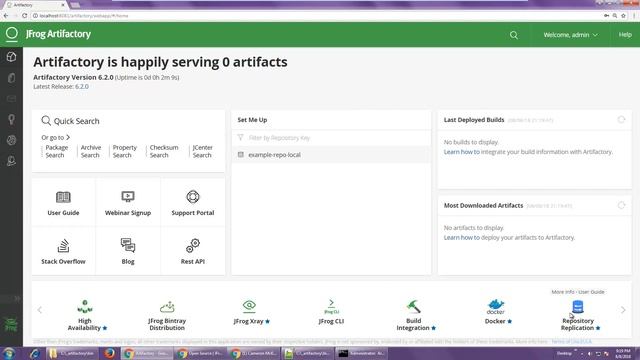Open the User Guide book icon
Viewport: 640px width, 360px height.
click(63, 197)
